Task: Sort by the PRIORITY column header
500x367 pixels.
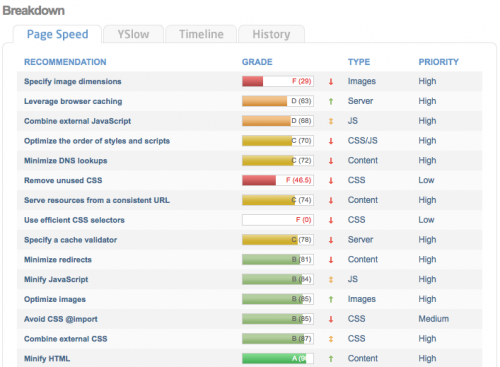Action: [x=438, y=62]
